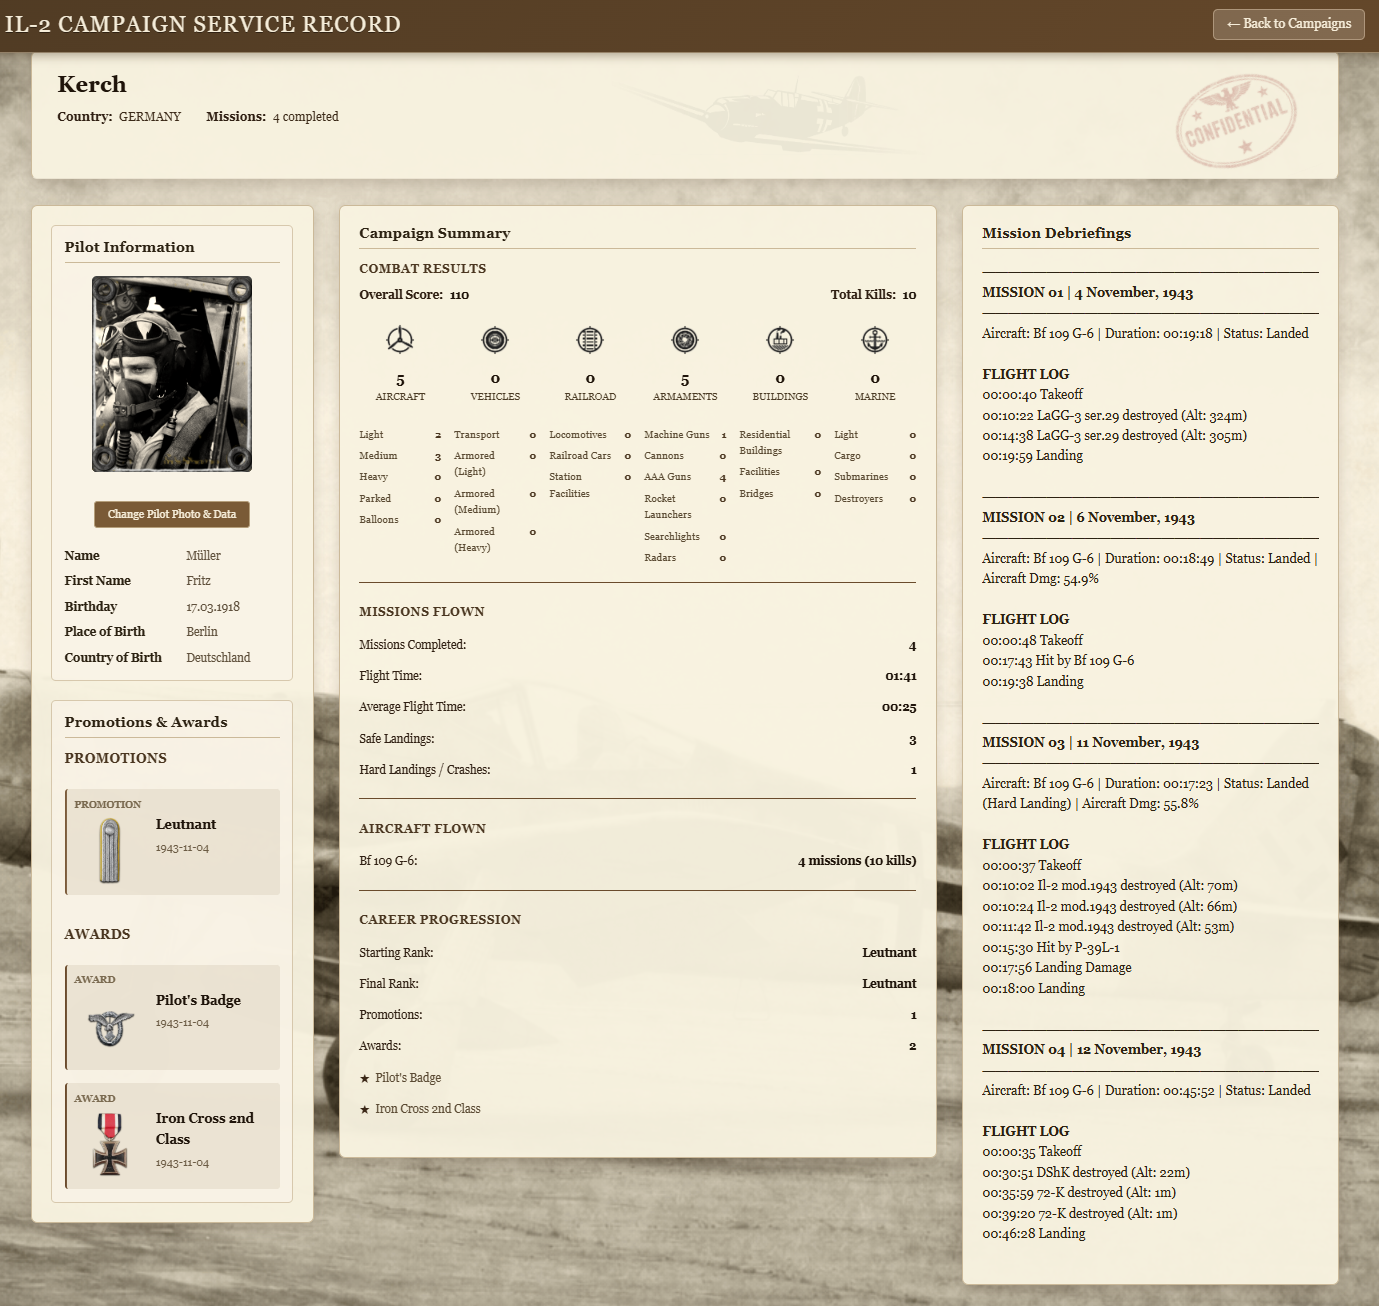This screenshot has width=1379, height=1306.
Task: Click the Pilot's Badge award icon
Action: click(x=110, y=1027)
